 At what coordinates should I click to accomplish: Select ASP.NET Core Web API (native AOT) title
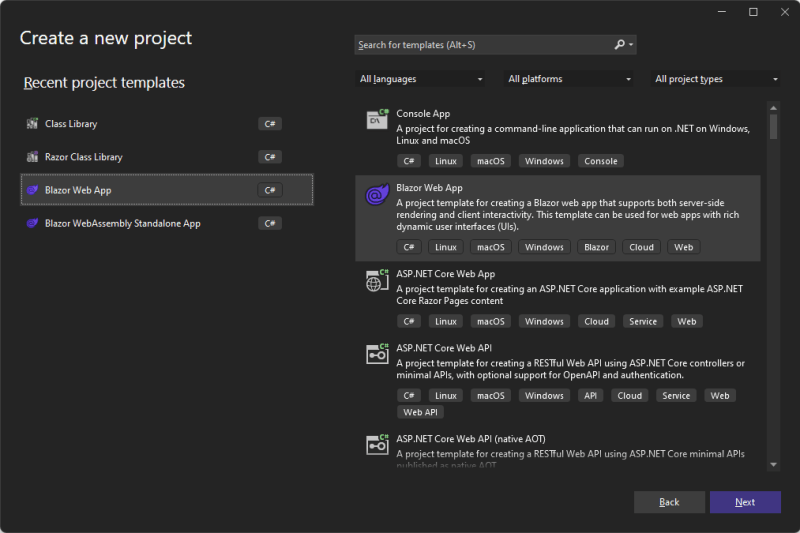[x=470, y=439]
